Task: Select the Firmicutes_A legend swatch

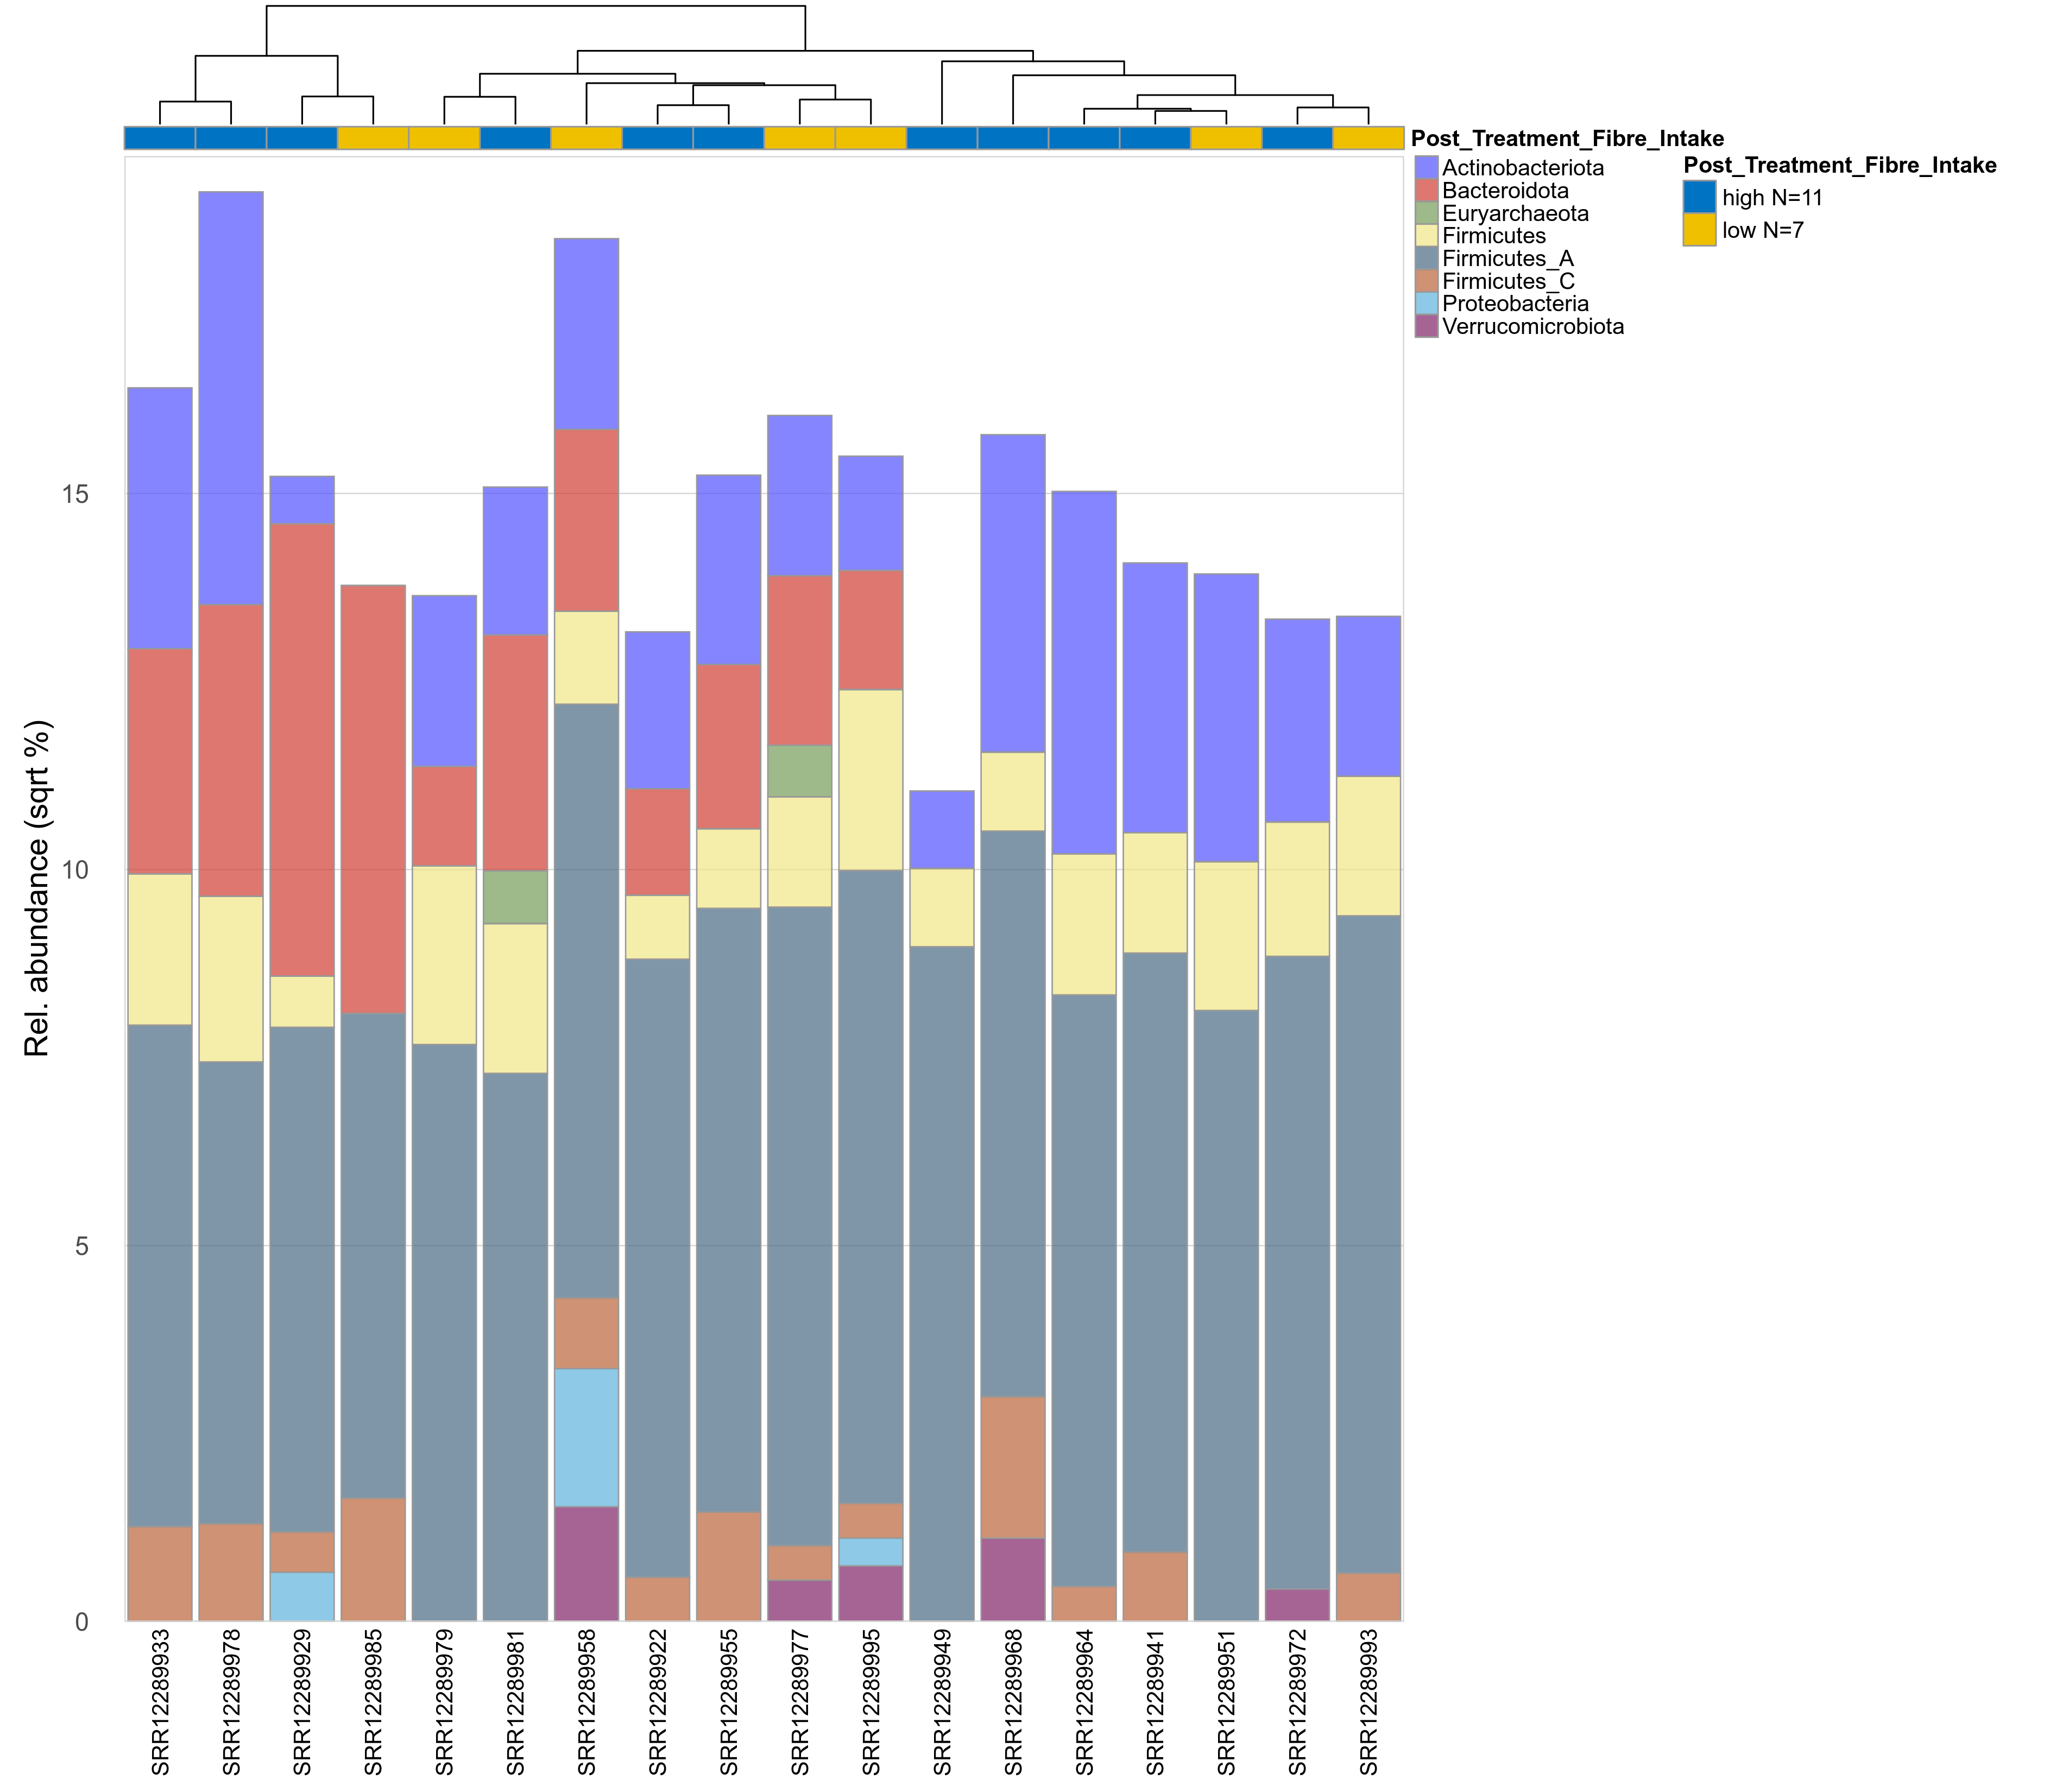Action: pyautogui.click(x=1426, y=259)
